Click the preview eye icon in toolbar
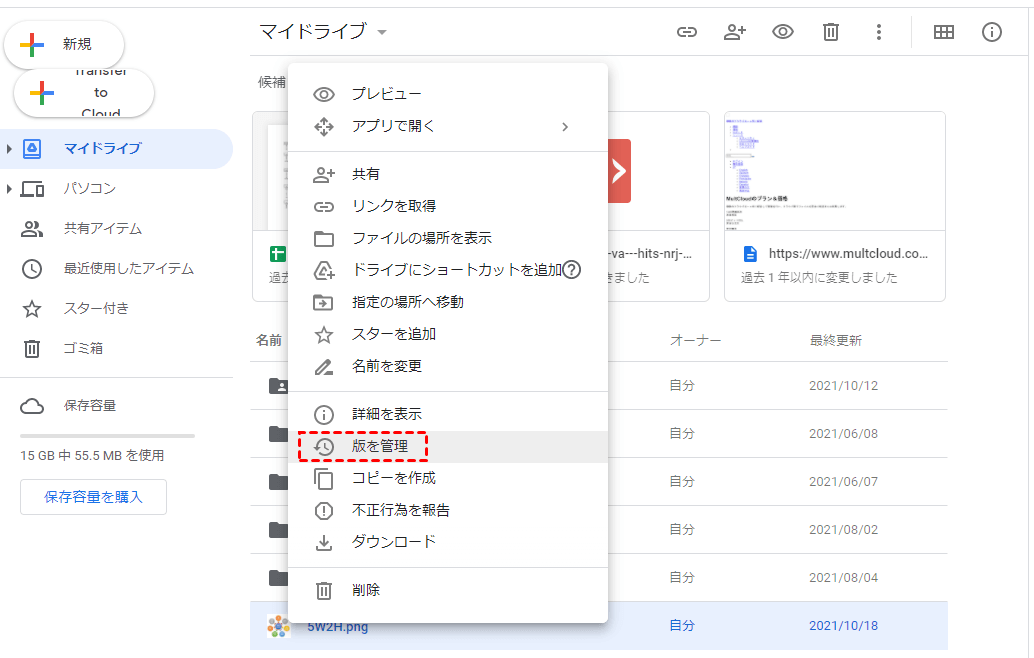Viewport: 1034px width, 658px height. click(x=783, y=32)
